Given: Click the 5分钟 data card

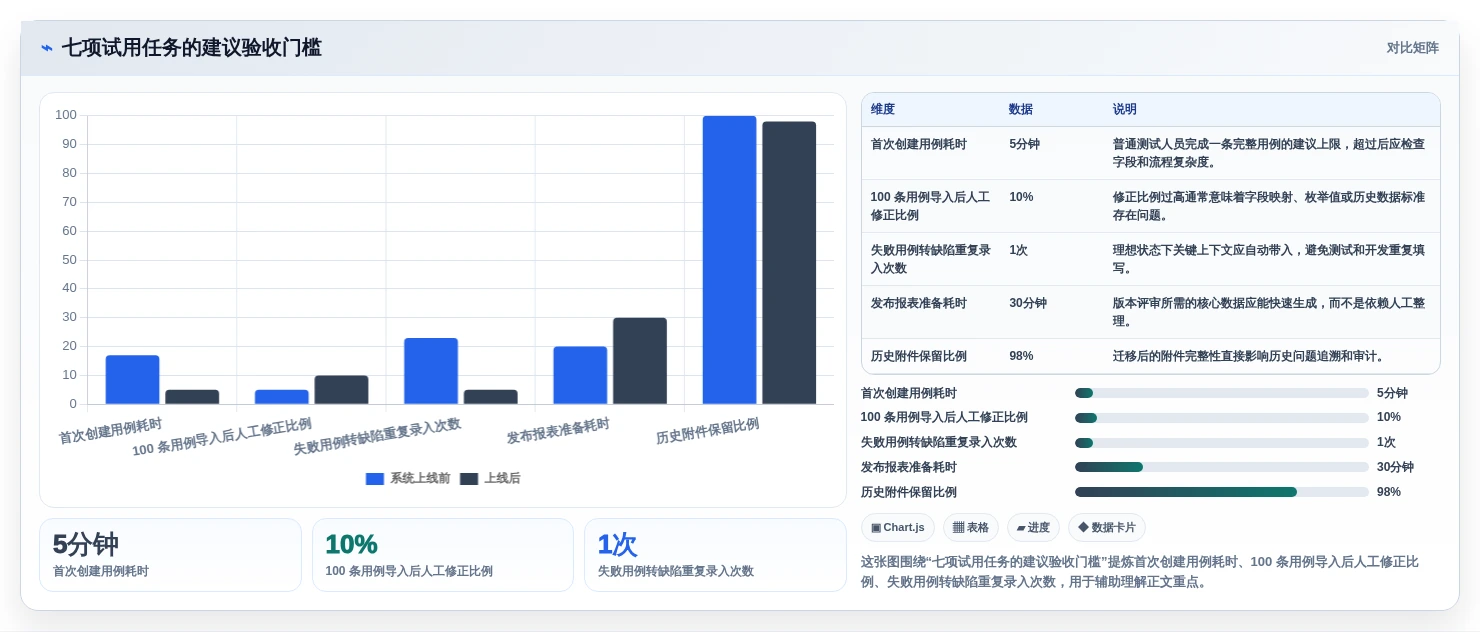Looking at the screenshot, I should point(170,555).
